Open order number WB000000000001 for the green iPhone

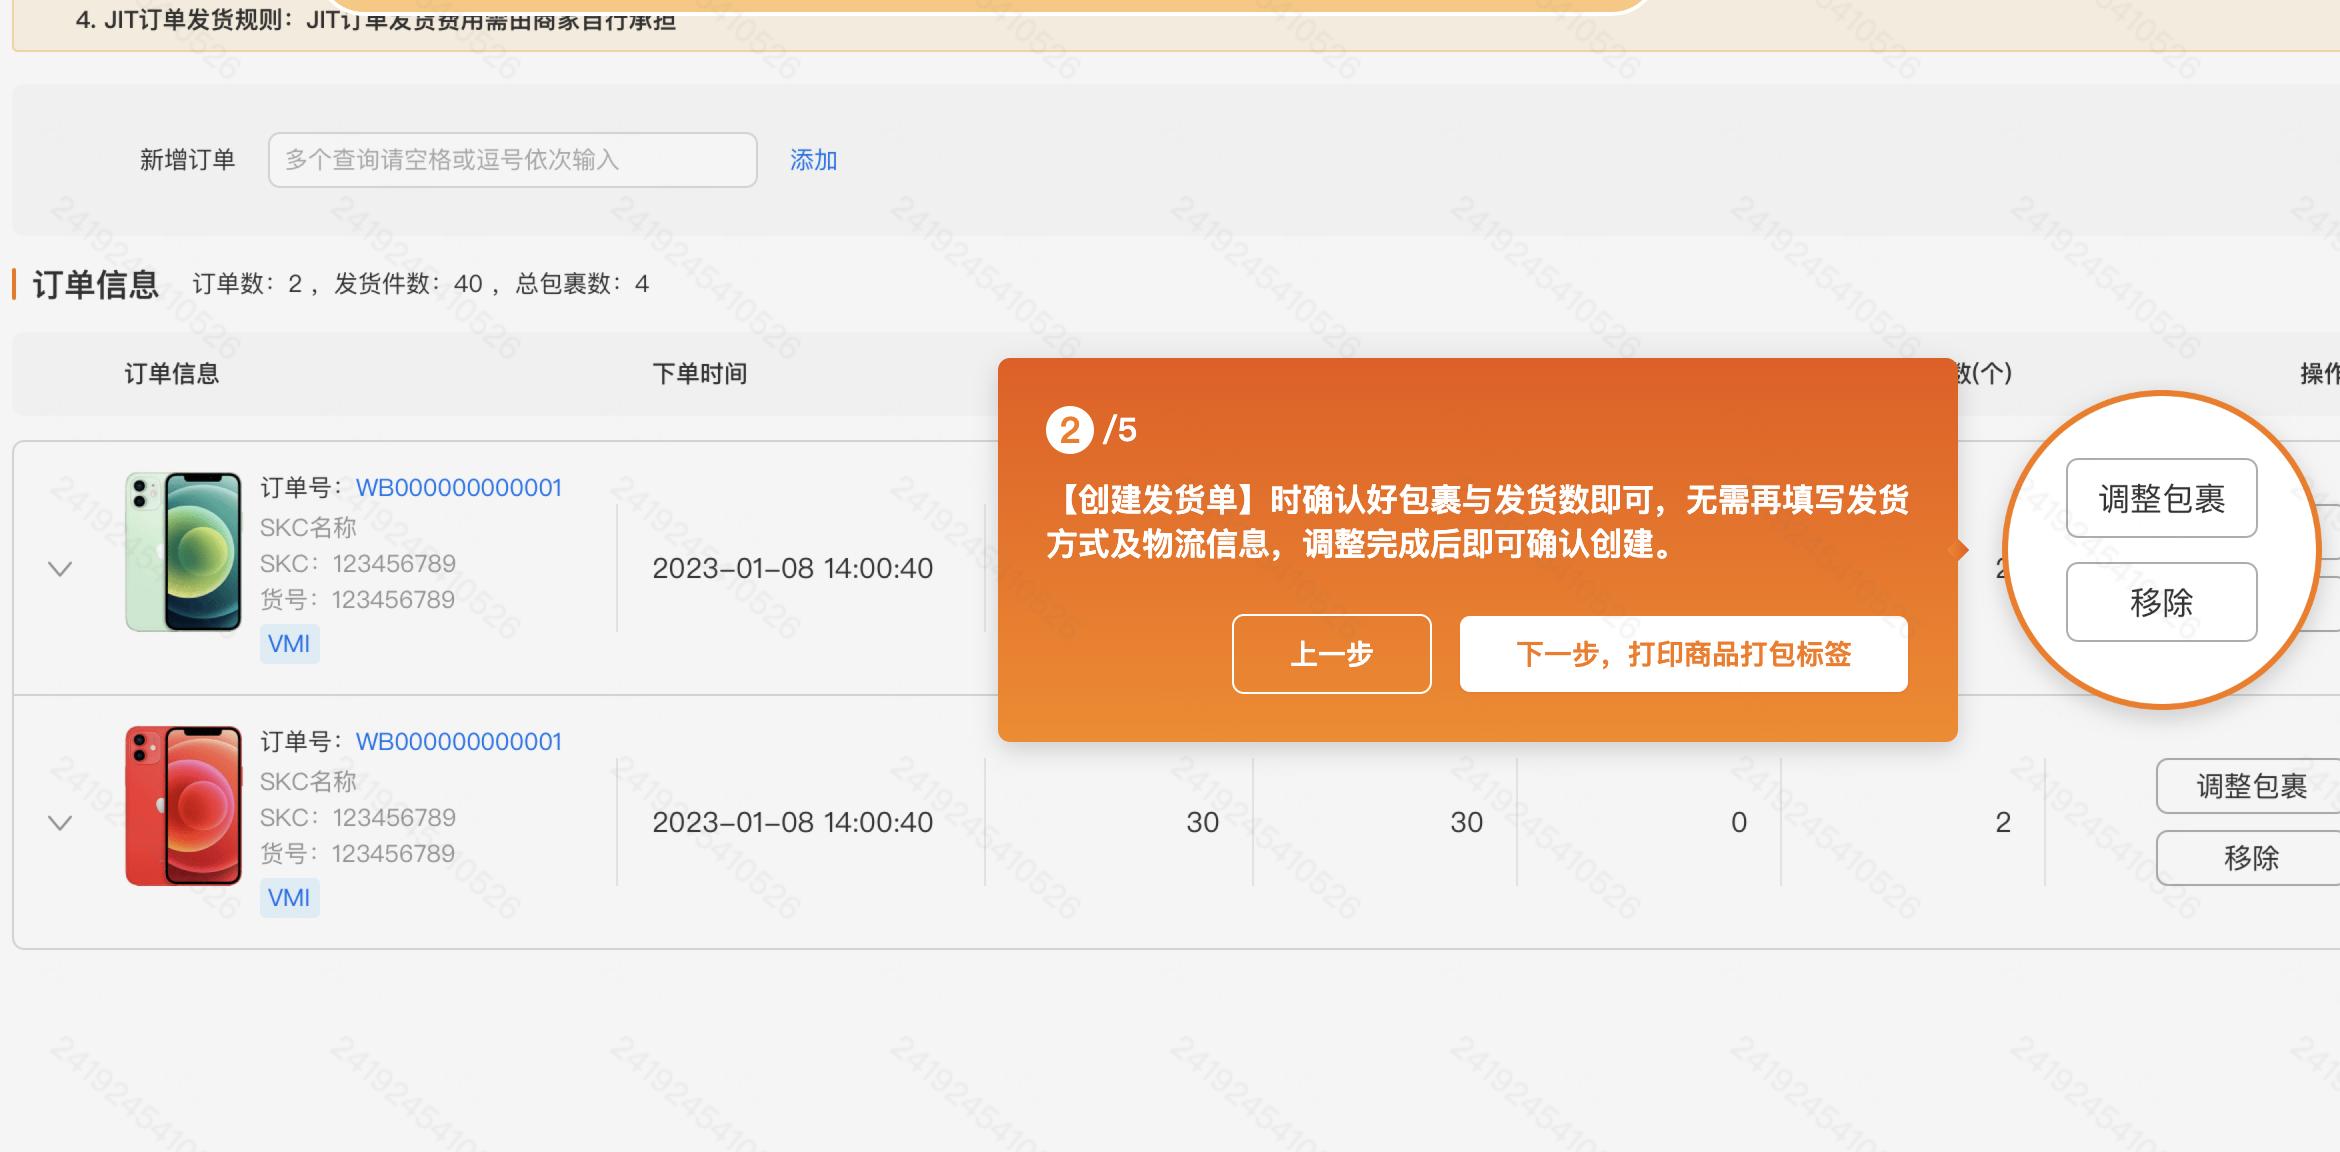460,488
